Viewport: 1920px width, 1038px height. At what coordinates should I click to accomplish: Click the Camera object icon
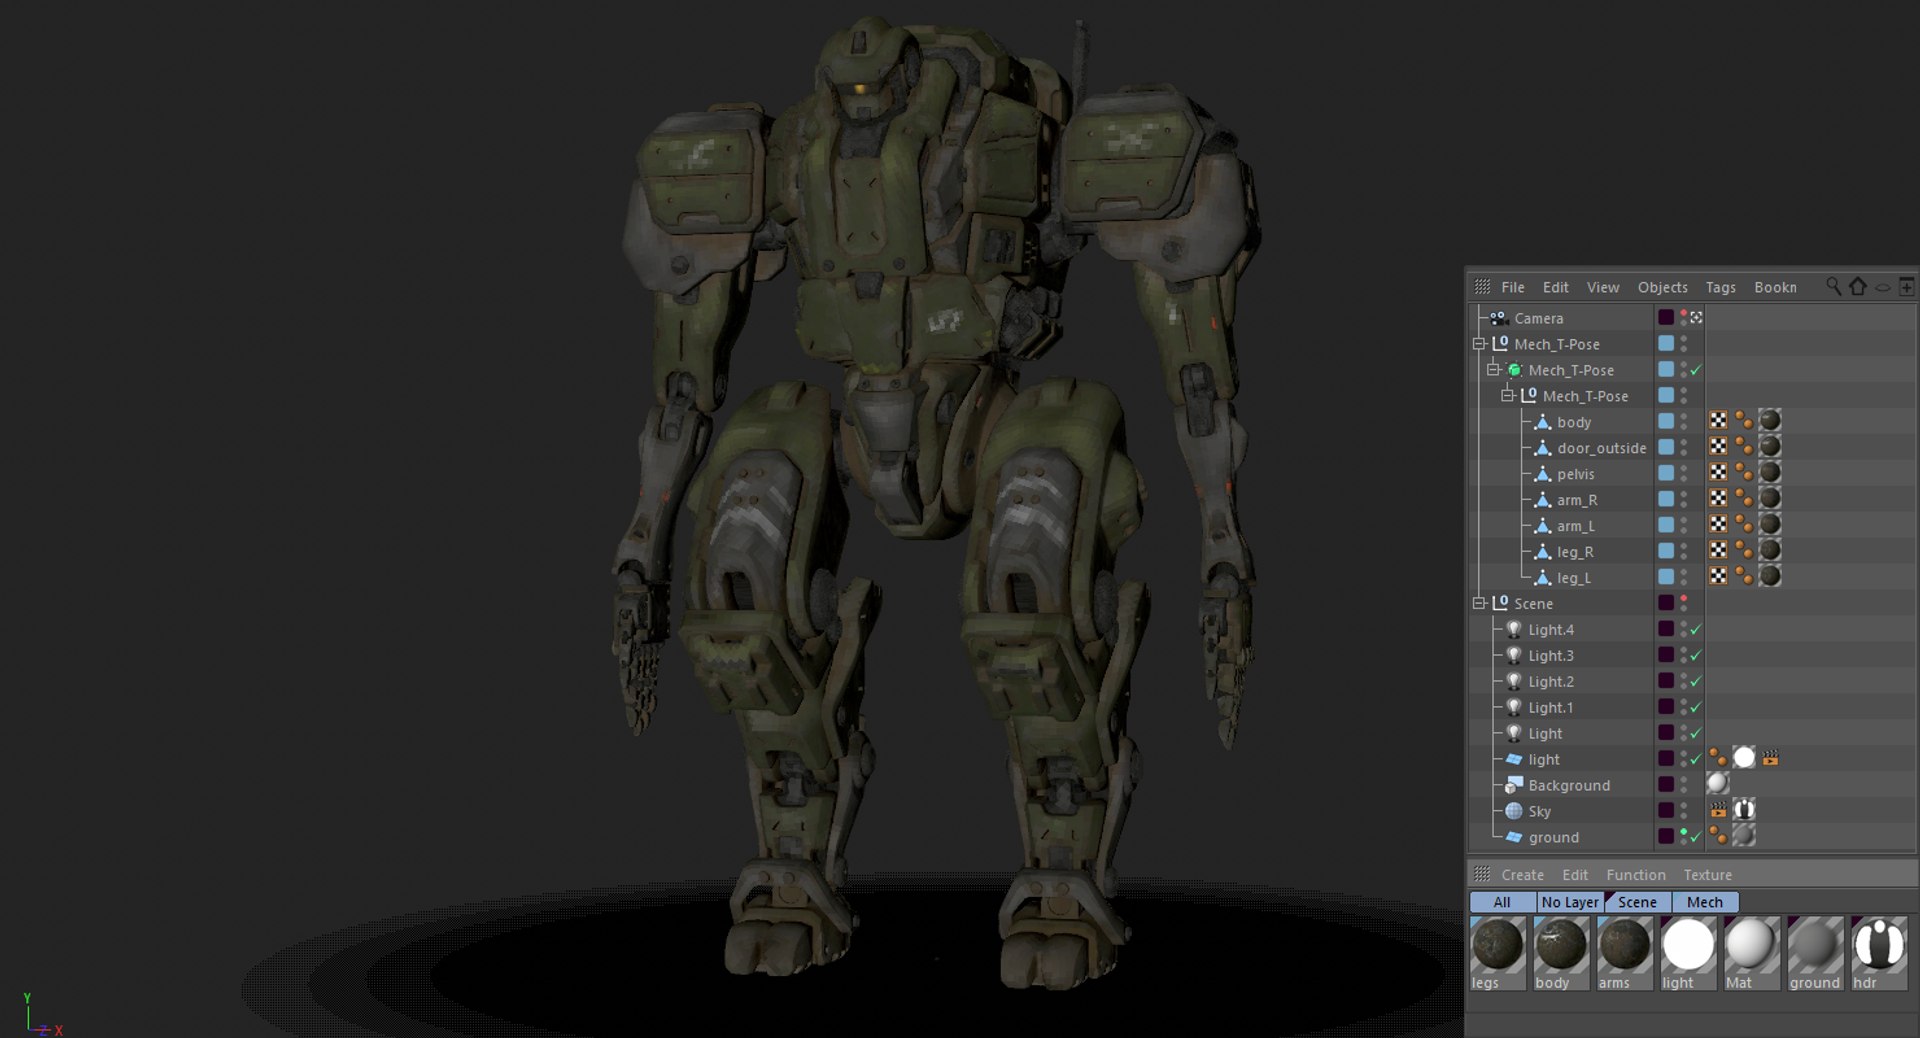pyautogui.click(x=1498, y=318)
